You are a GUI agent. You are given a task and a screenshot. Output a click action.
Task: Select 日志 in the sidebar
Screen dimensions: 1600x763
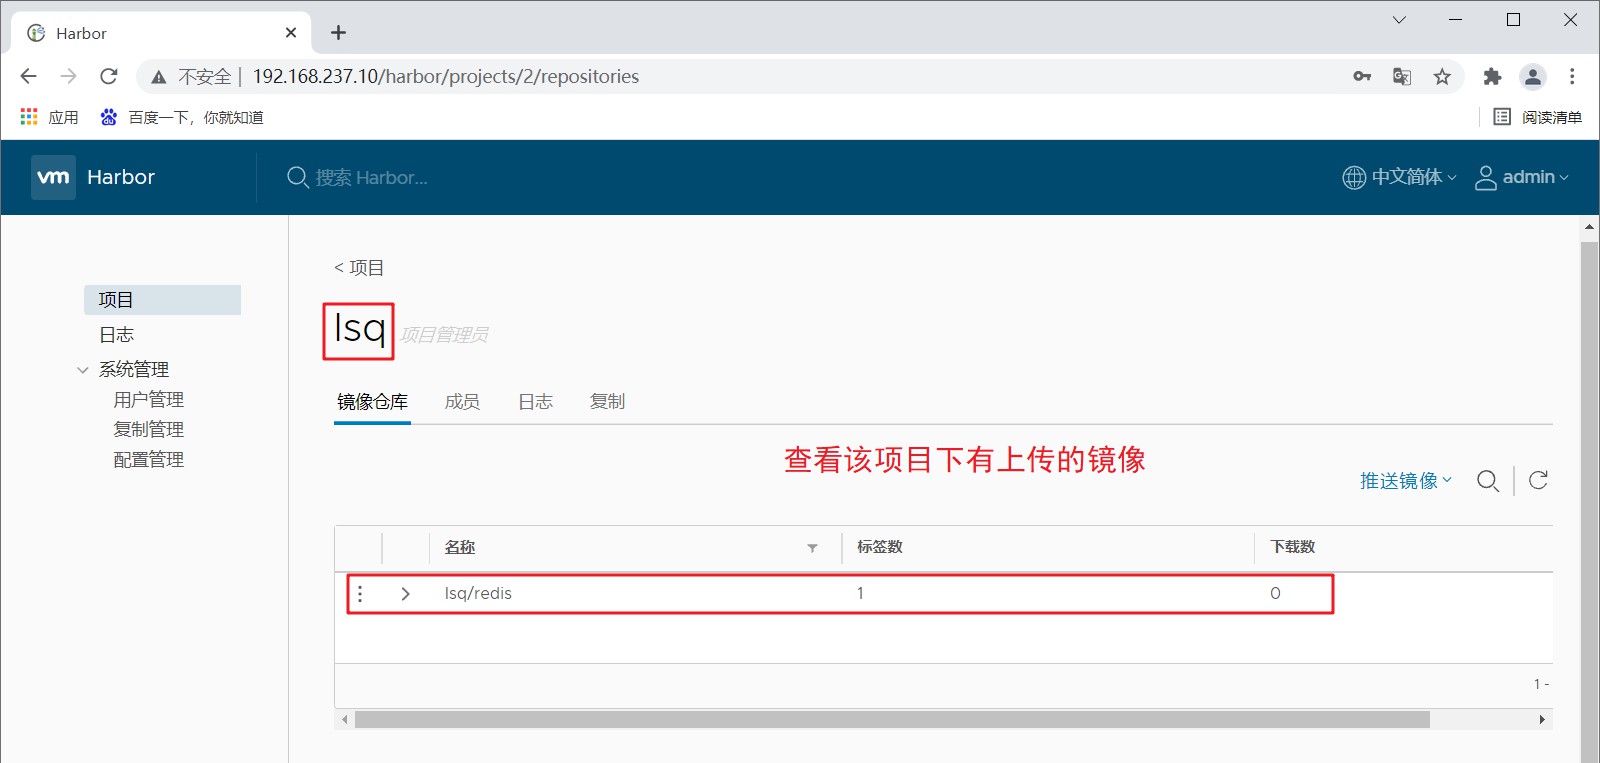point(116,335)
